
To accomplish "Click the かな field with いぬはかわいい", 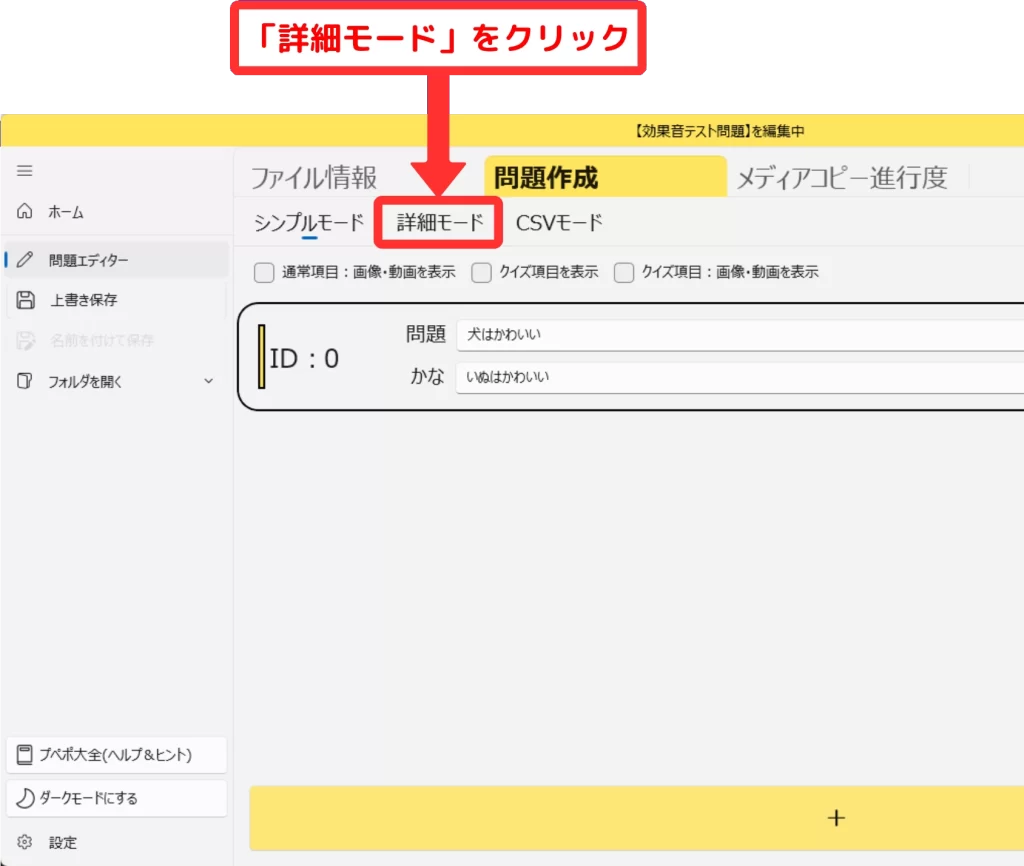I will [x=738, y=377].
